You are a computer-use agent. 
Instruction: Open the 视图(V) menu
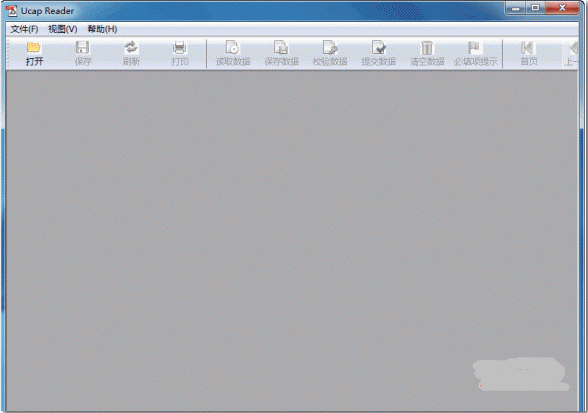(63, 29)
